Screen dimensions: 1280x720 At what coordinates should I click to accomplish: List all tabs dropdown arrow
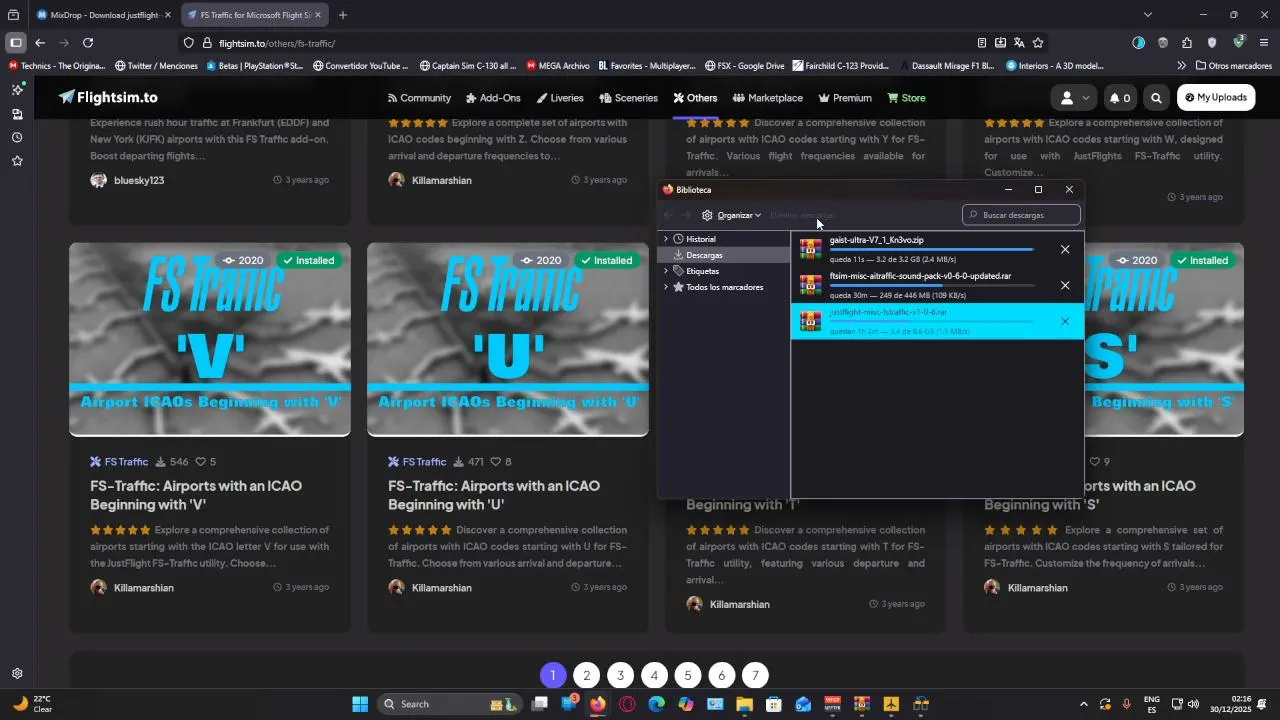click(1148, 15)
